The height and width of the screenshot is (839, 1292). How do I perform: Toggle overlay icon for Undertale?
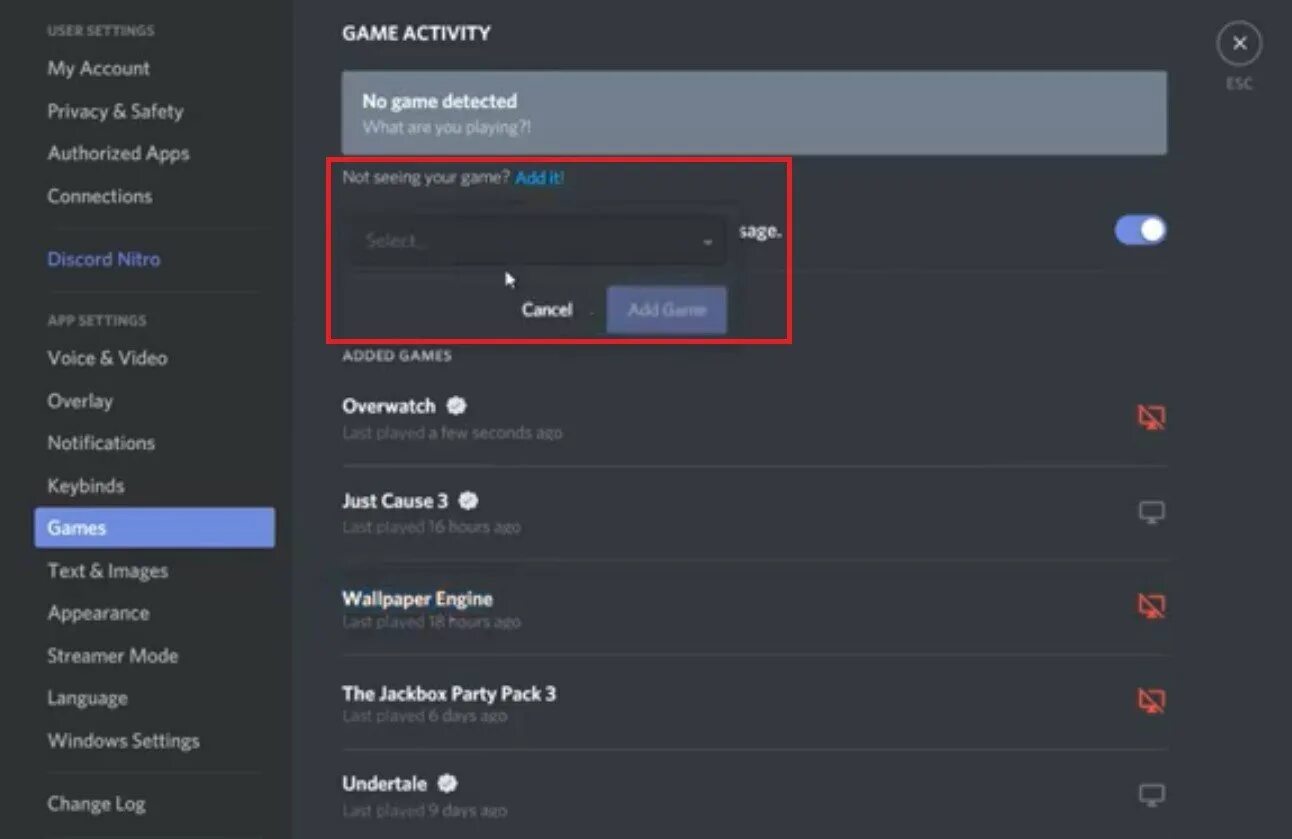(x=1152, y=796)
